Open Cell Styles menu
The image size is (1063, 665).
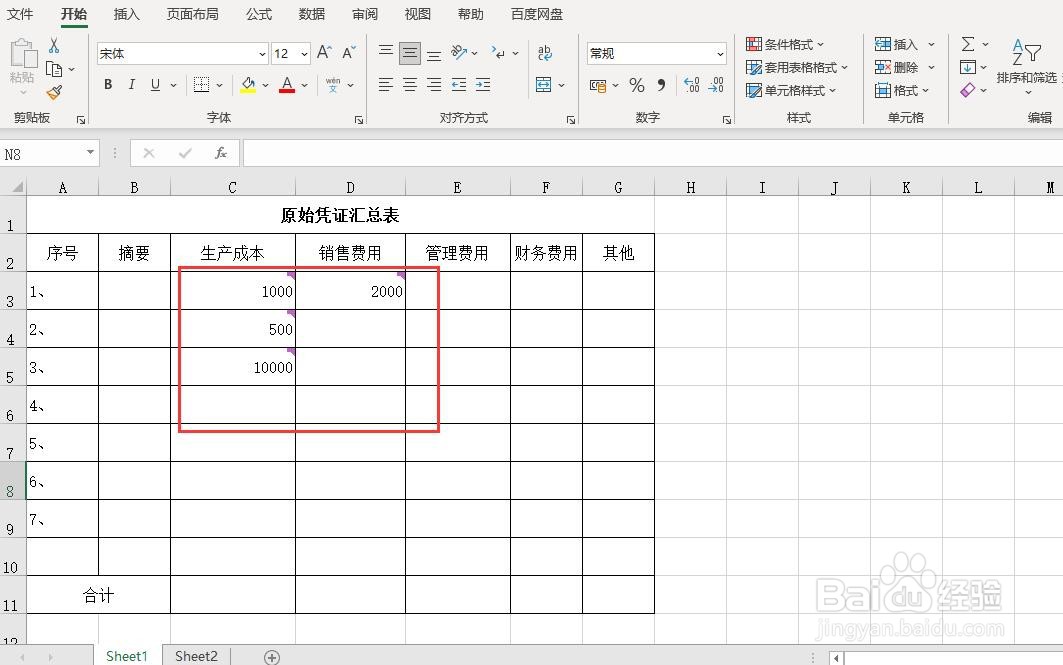[x=791, y=90]
